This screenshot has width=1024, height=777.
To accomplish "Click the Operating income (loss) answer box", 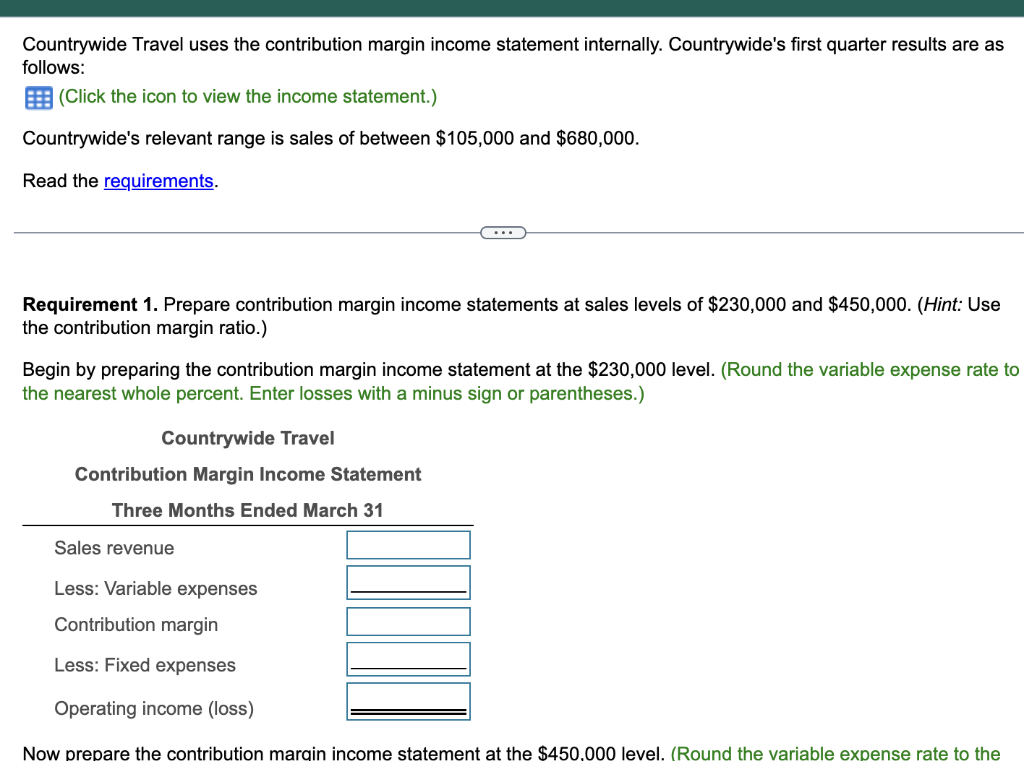I will point(408,698).
